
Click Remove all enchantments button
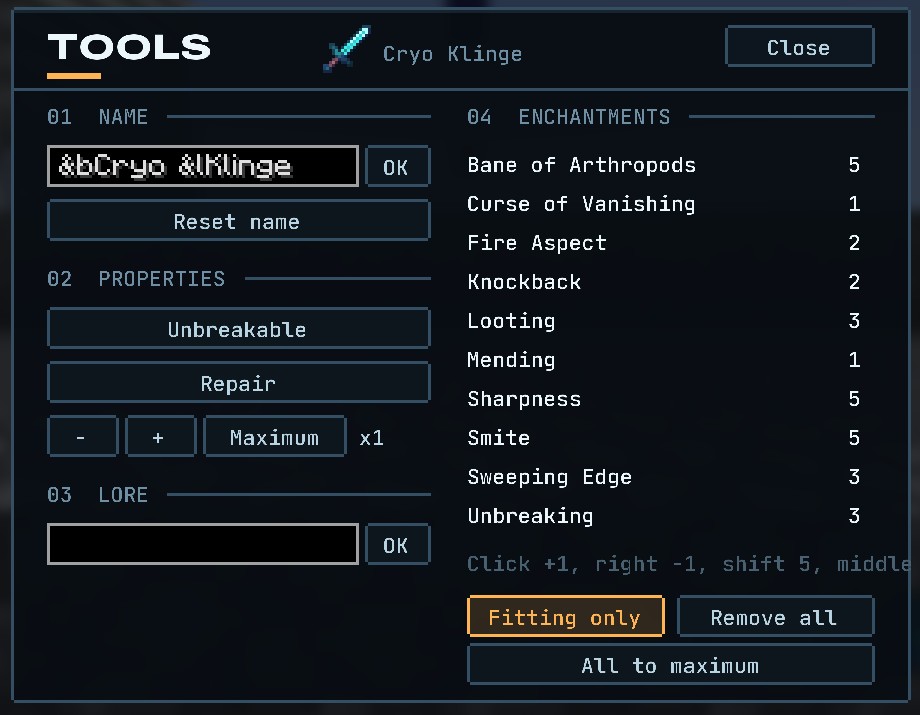click(776, 616)
